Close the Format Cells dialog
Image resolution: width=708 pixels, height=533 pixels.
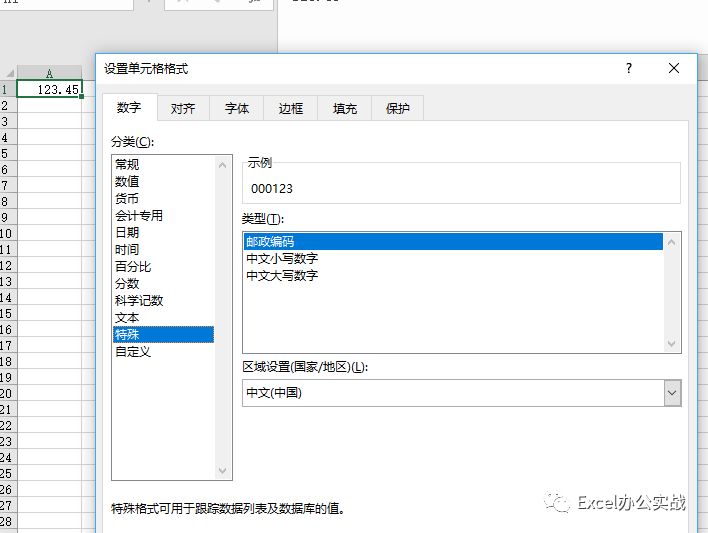point(674,68)
